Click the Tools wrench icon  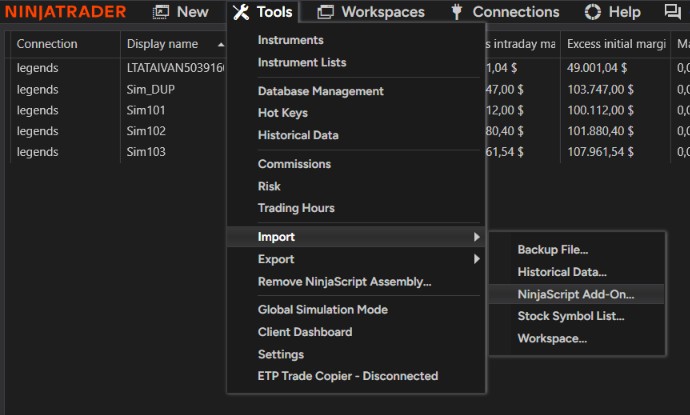pyautogui.click(x=241, y=12)
